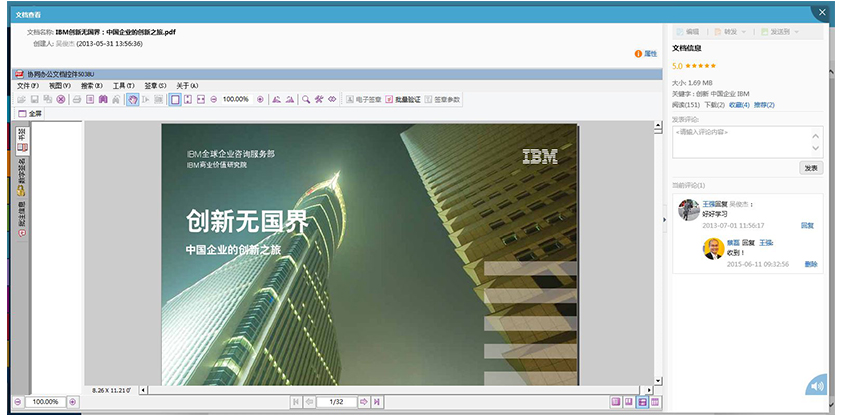842x415 pixels.
Task: Click 删除 delete link on reply comment
Action: 811,264
